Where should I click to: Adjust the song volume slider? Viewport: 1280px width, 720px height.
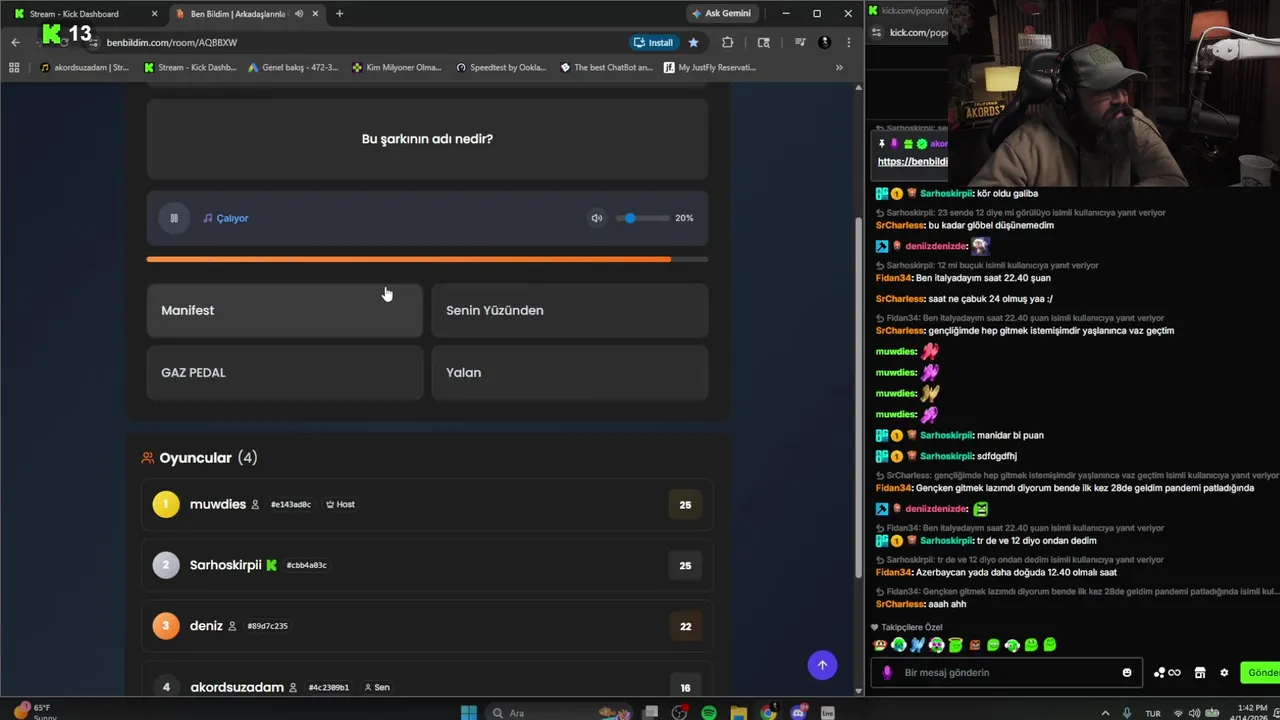pos(643,218)
